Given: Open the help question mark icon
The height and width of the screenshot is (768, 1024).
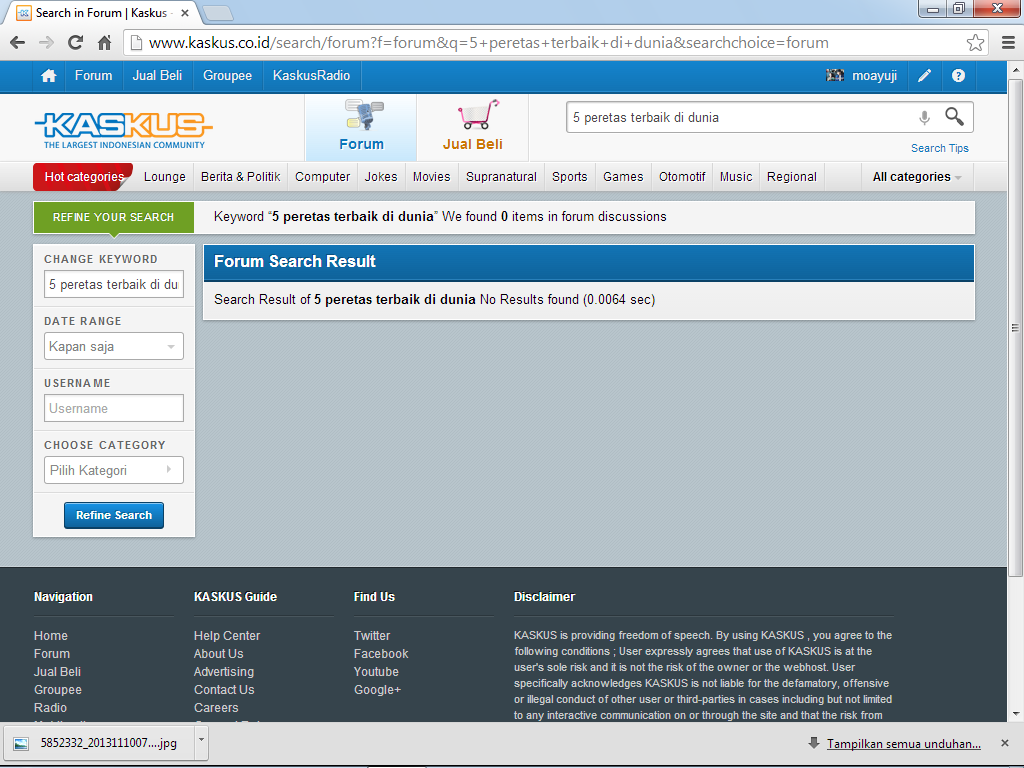Looking at the screenshot, I should point(958,76).
